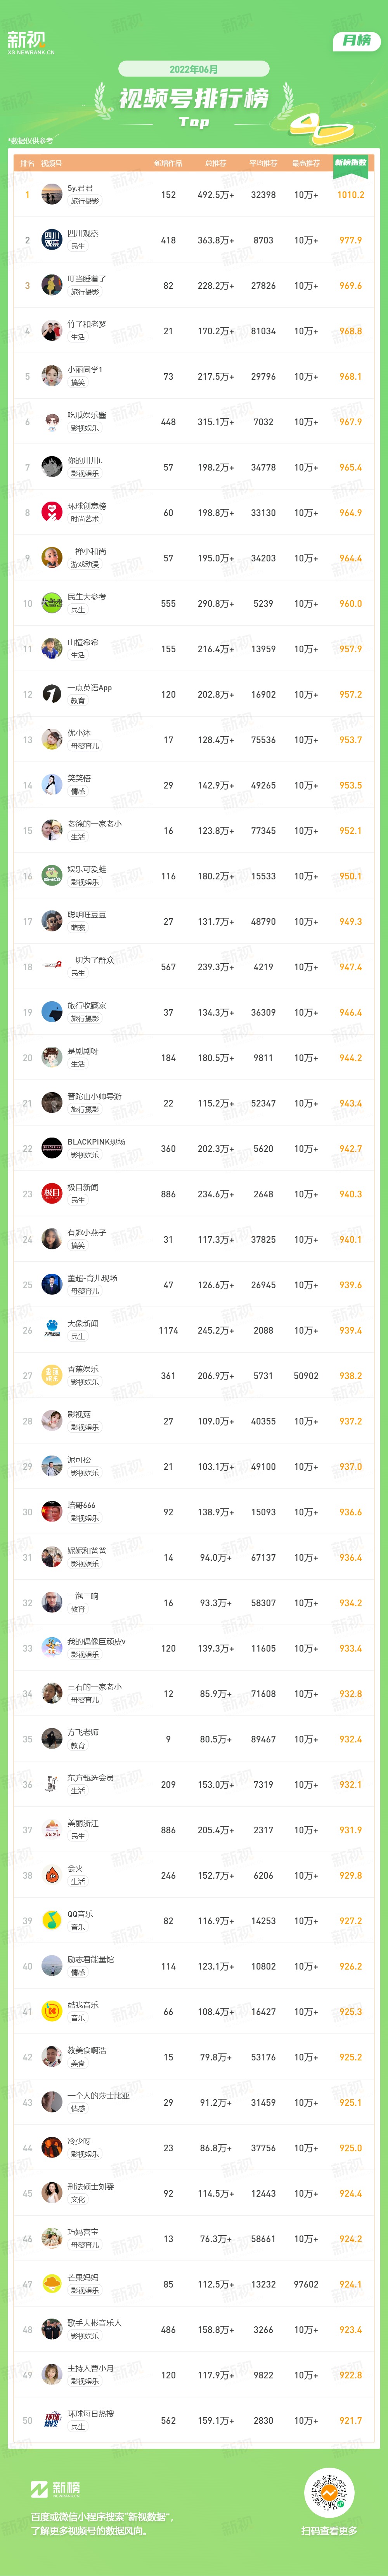Click the 新榜指数 column header
This screenshot has width=388, height=2576.
point(350,163)
